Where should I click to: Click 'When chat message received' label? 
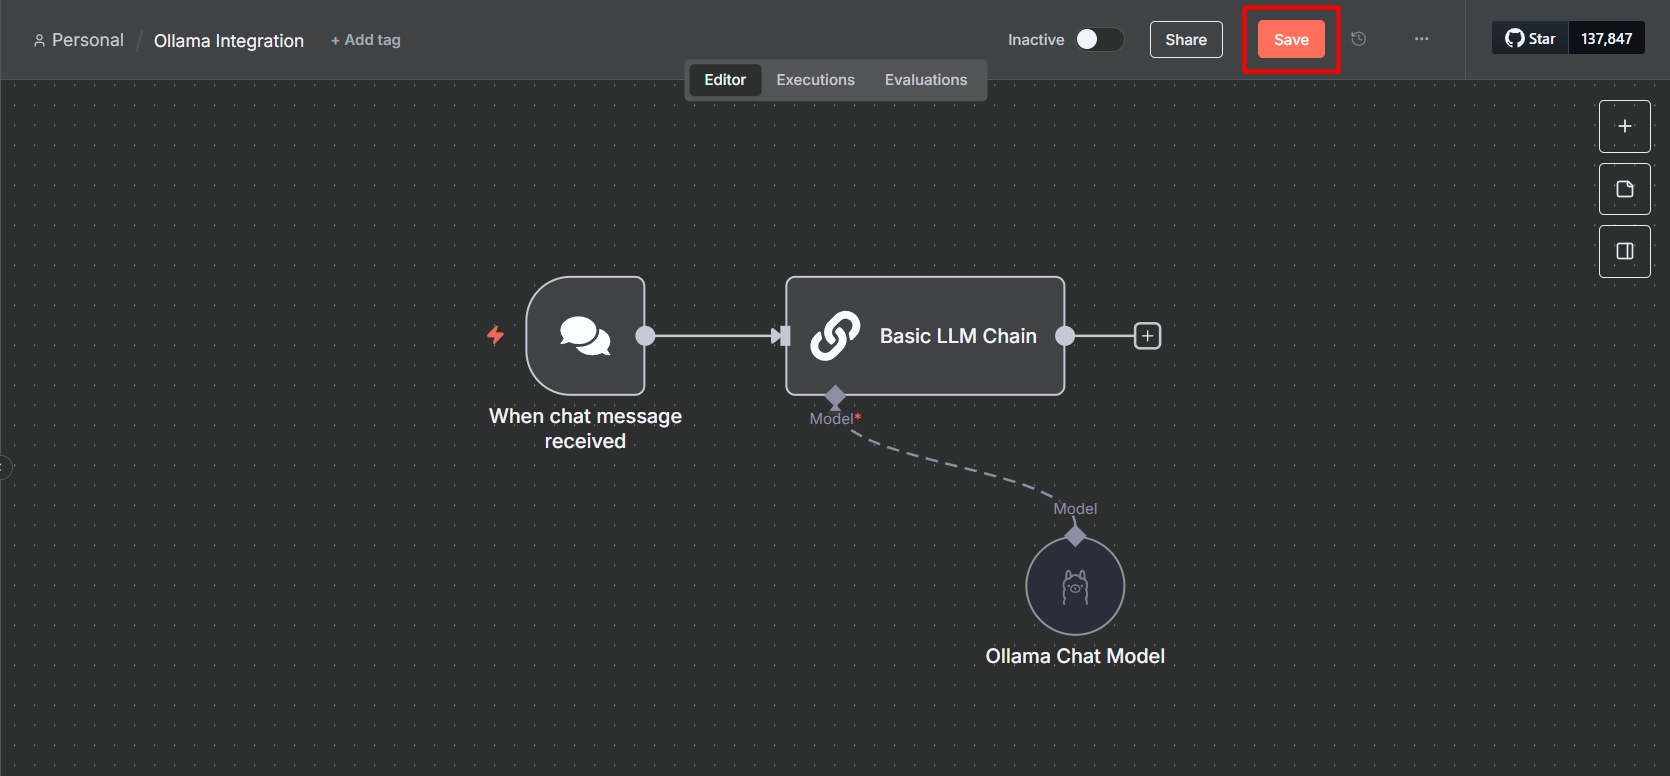[x=585, y=428]
